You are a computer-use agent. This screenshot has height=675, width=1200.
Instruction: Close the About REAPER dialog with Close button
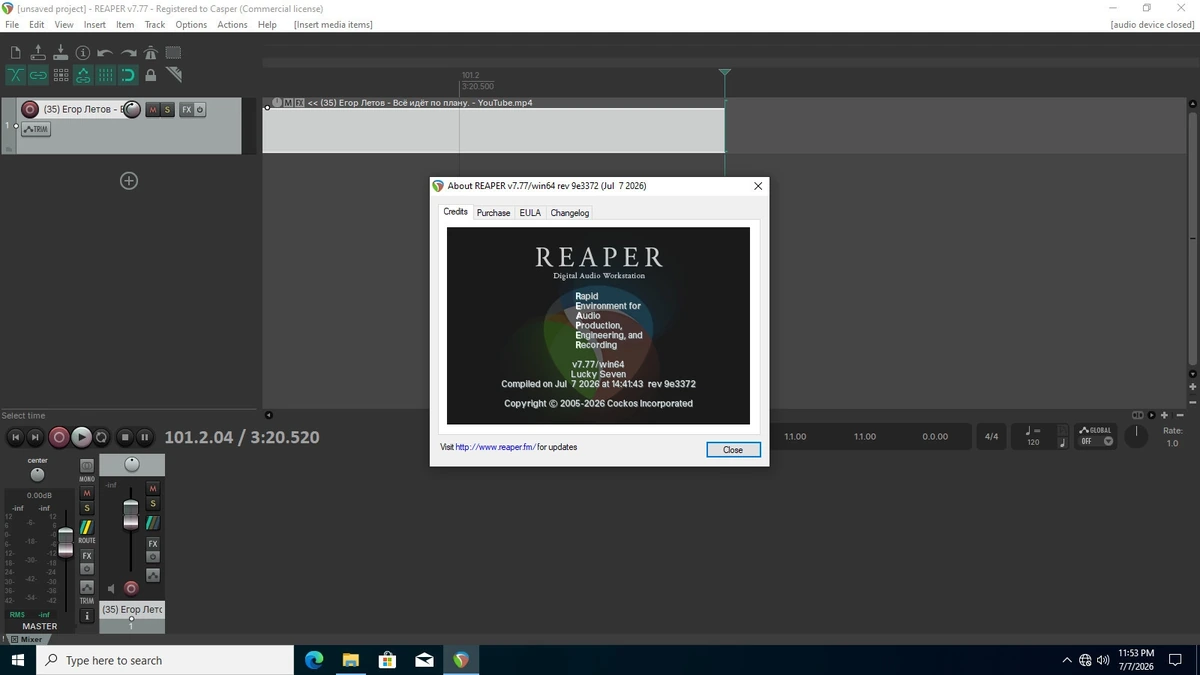click(x=733, y=450)
